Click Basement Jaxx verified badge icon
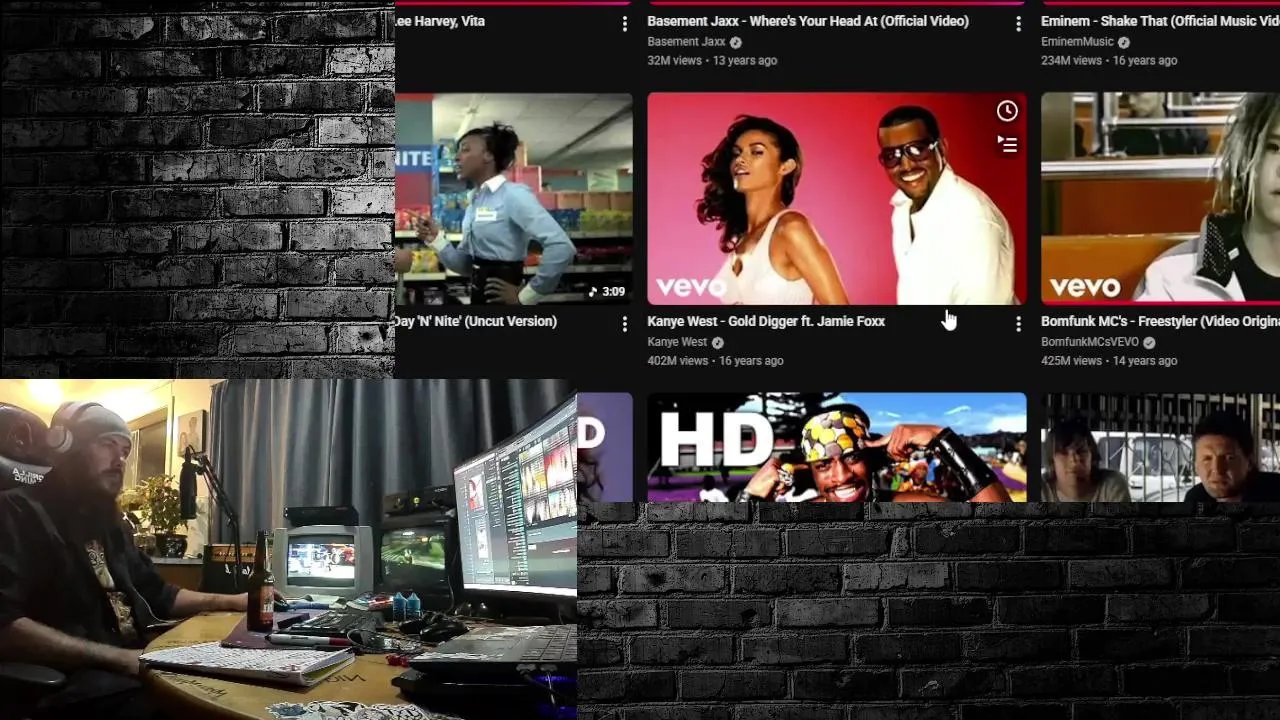1280x720 pixels. pos(736,42)
